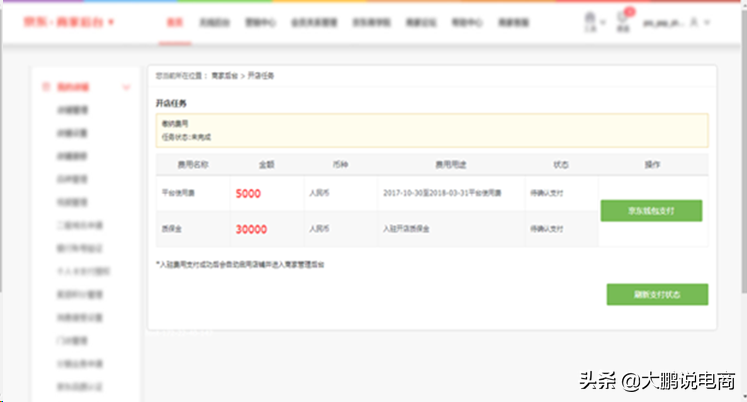
Task: Click the 币种 column header
Action: 340,164
